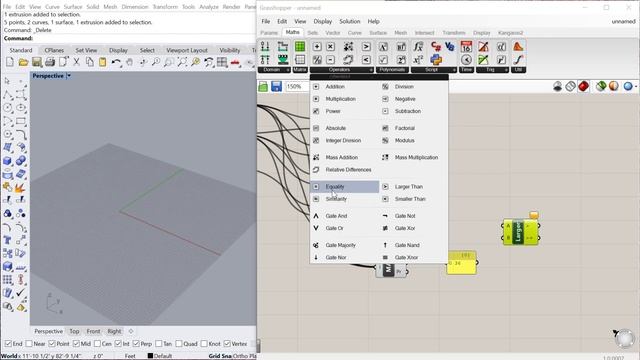This screenshot has width=640, height=360.
Task: Click the Grasshopper Addition operator icon
Action: tap(317, 47)
